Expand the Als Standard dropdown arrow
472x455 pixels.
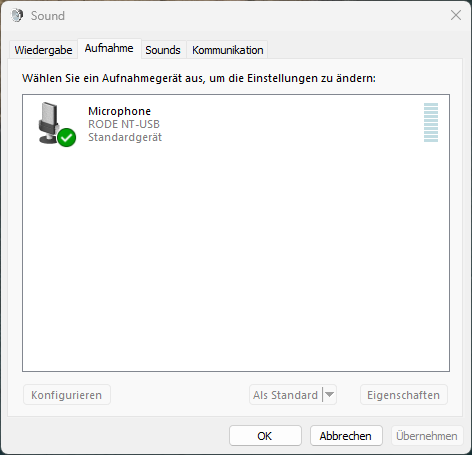tap(329, 395)
